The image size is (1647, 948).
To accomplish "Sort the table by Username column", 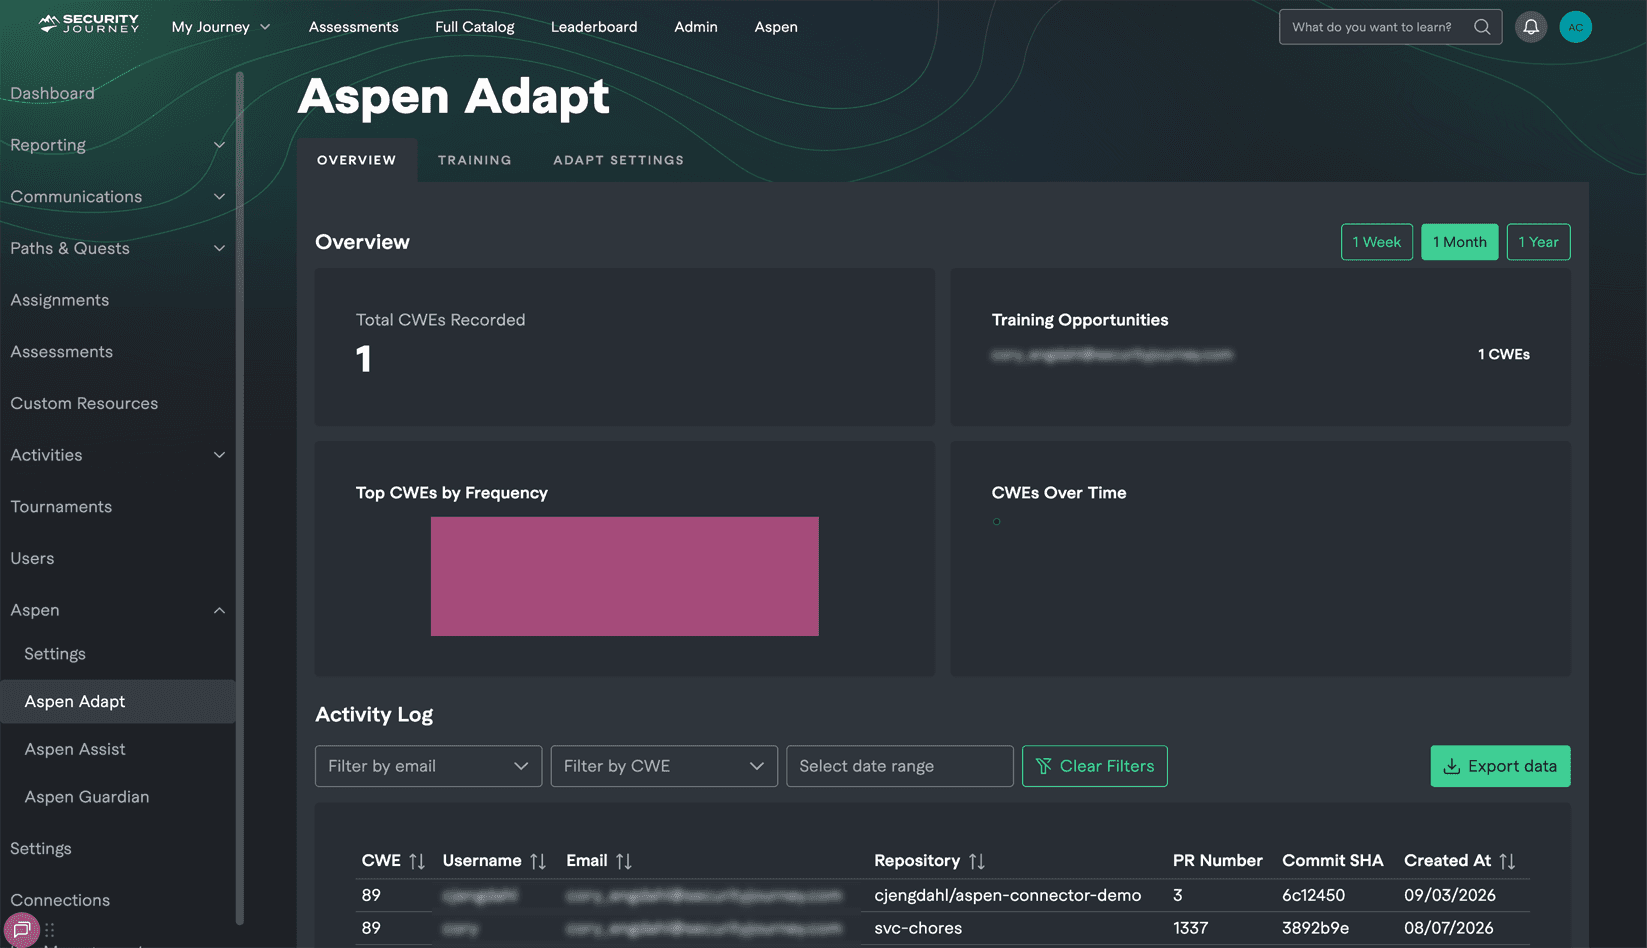I will tap(538, 861).
